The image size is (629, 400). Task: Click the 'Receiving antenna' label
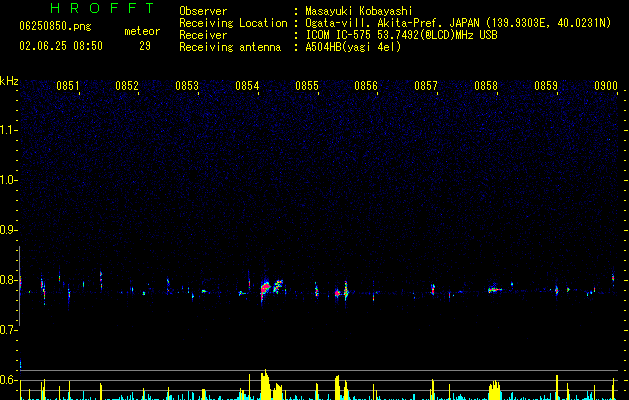click(230, 47)
